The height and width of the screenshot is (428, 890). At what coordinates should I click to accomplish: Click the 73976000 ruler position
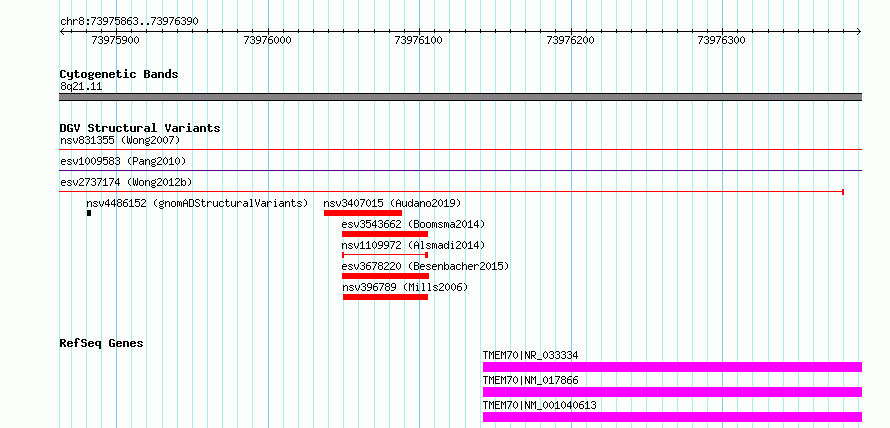coord(267,41)
